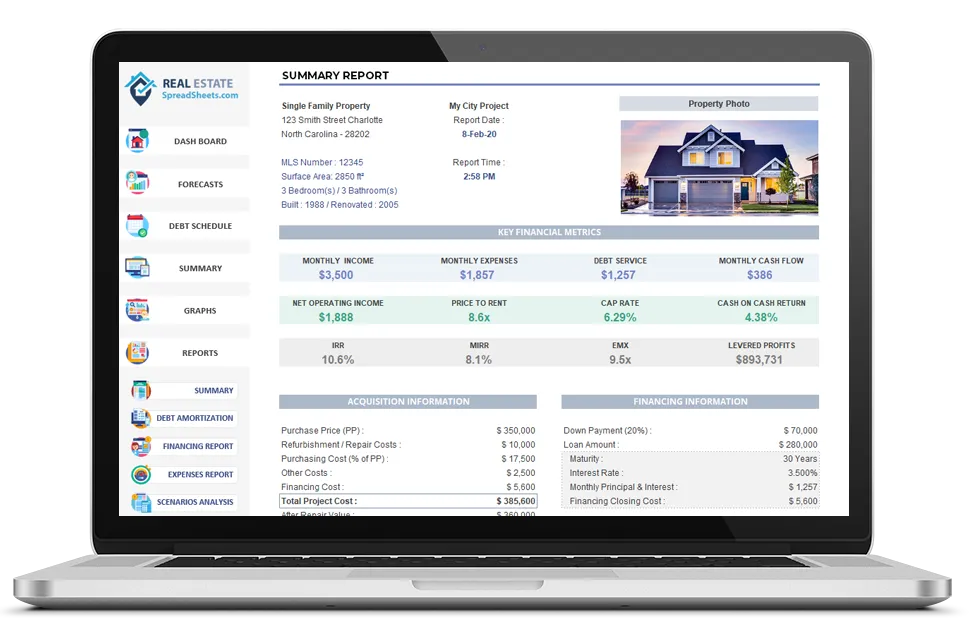The height and width of the screenshot is (629, 969).
Task: Open the SCENARIOS ANALYSIS button
Action: (195, 502)
